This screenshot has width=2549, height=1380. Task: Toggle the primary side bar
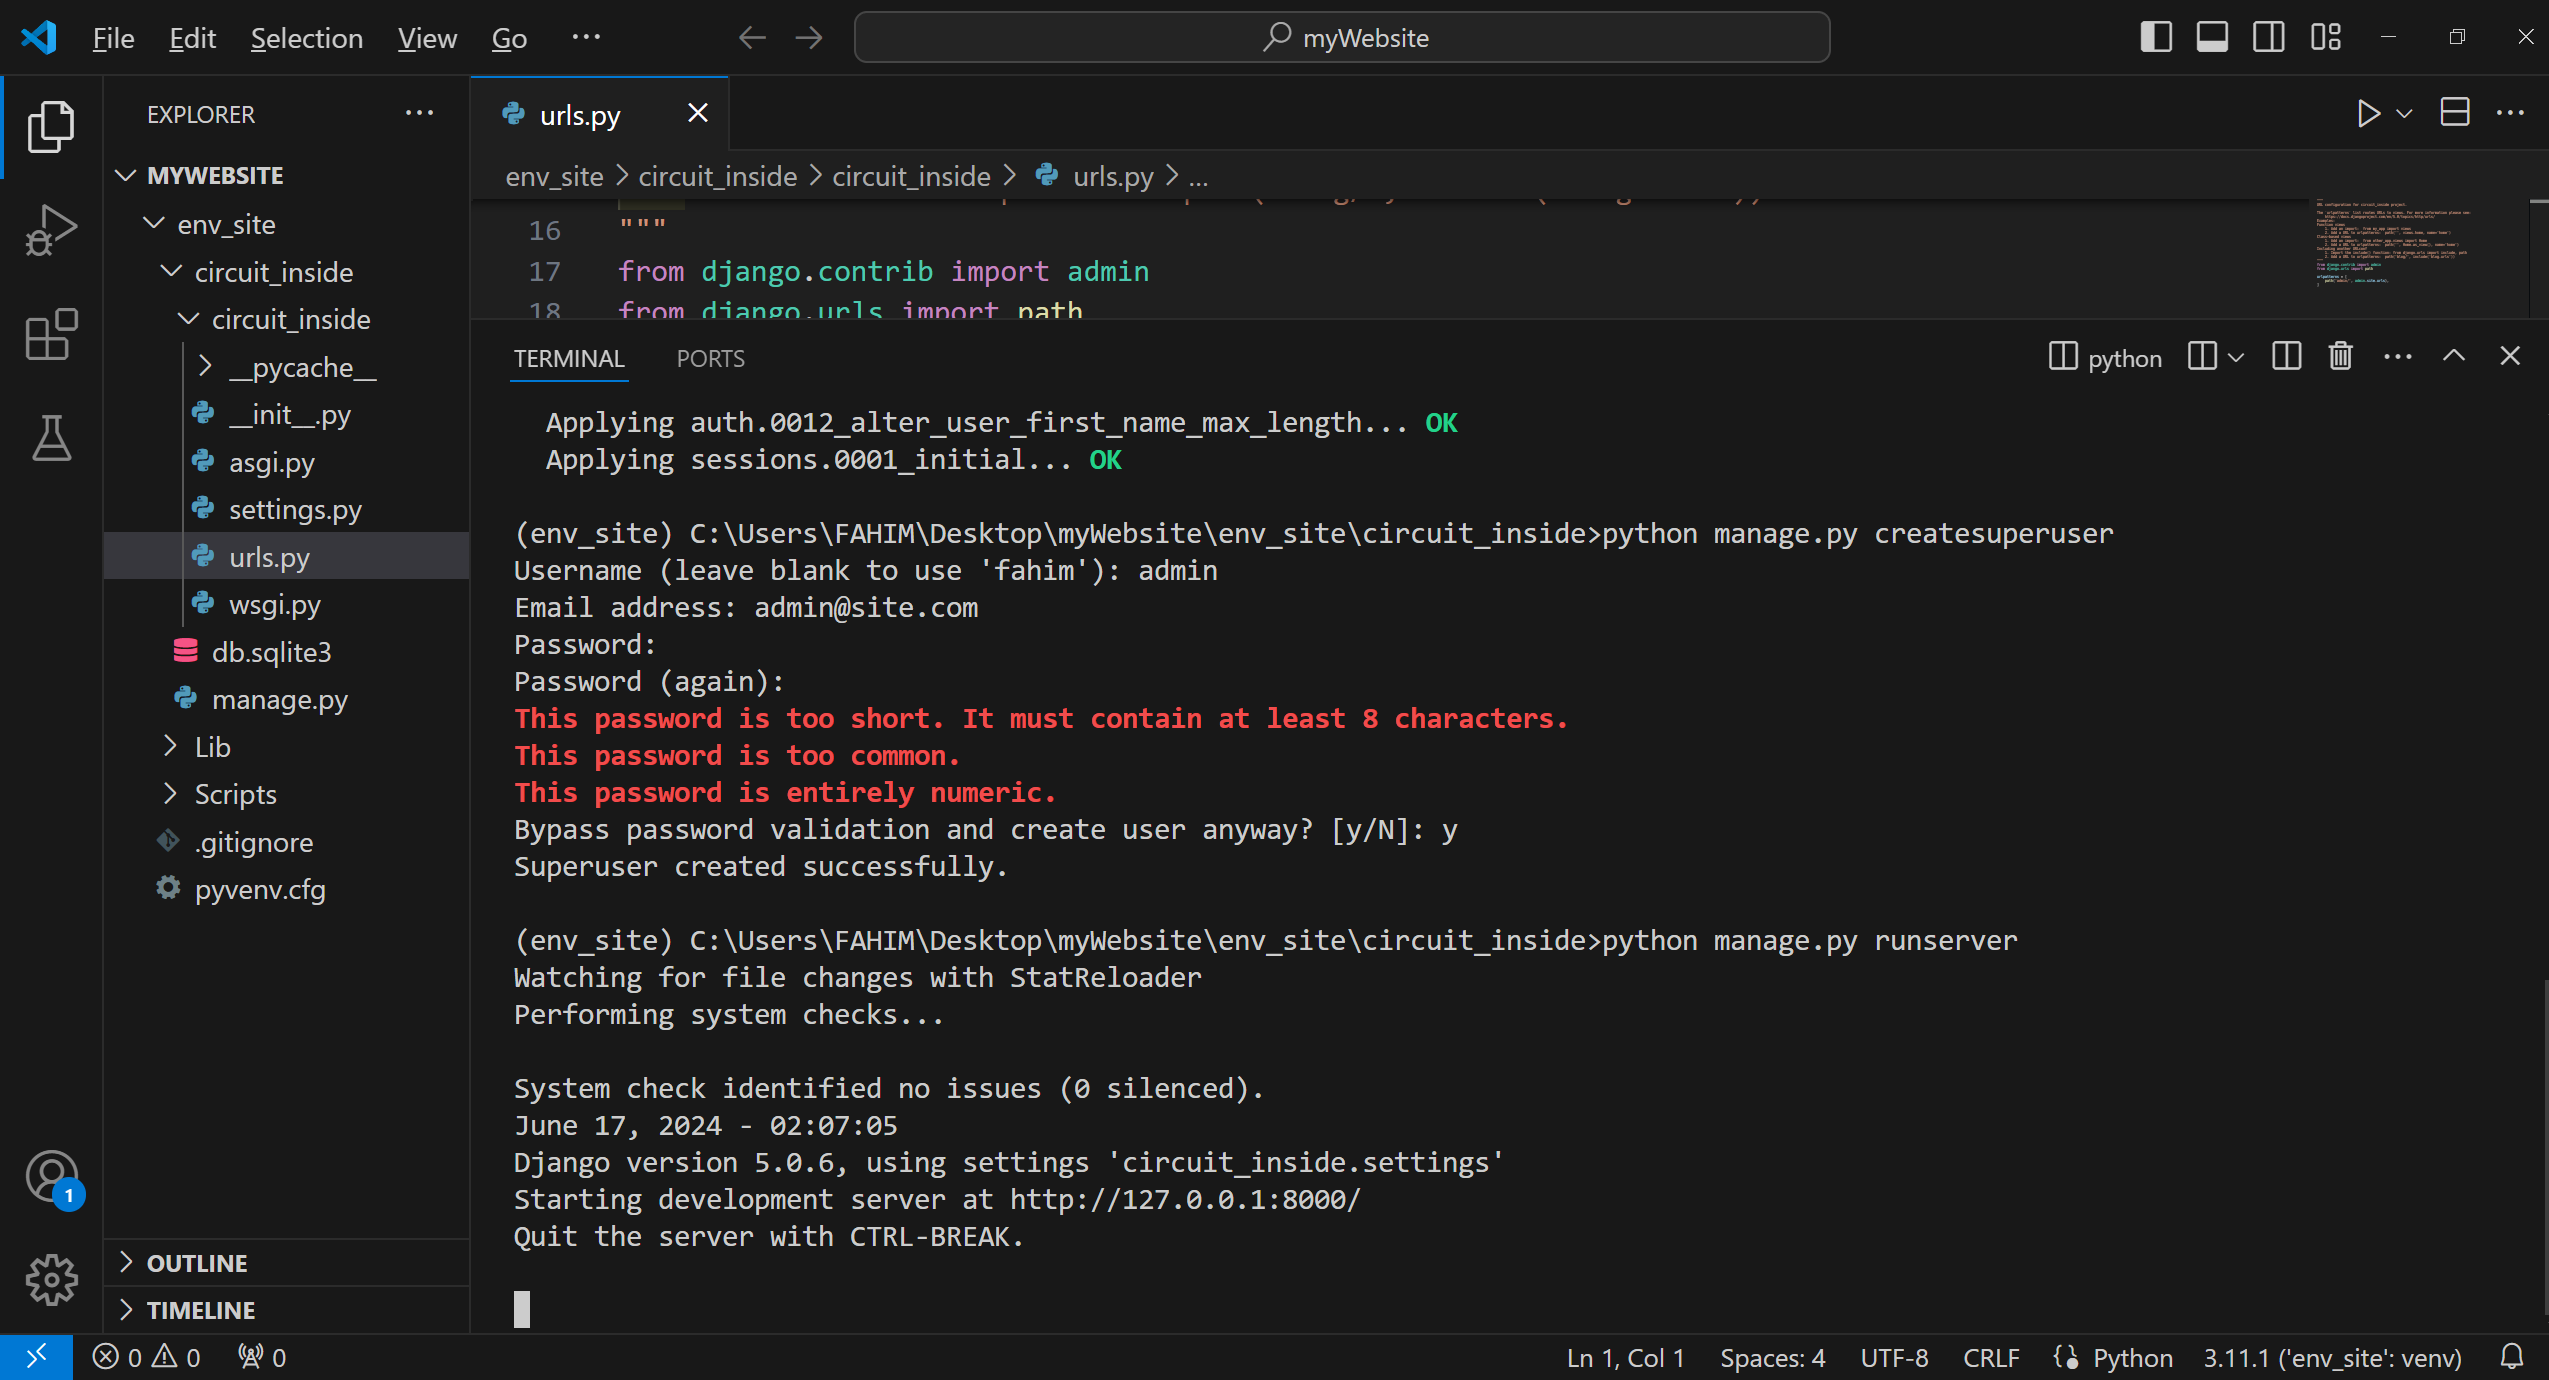pyautogui.click(x=2156, y=37)
